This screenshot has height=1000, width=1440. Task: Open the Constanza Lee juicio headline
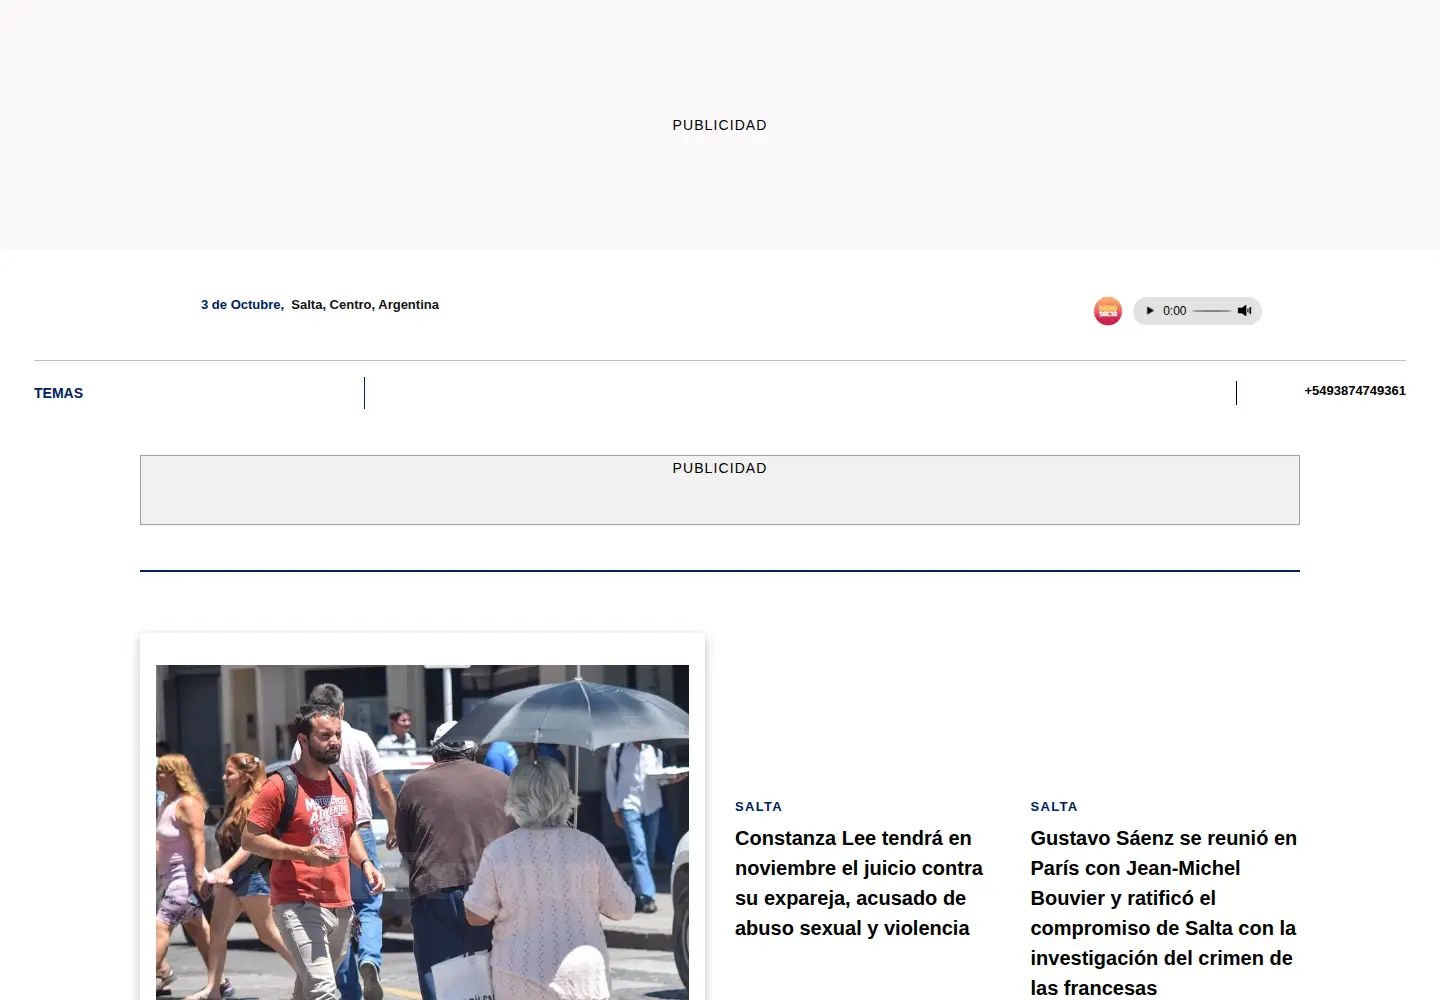(x=859, y=883)
